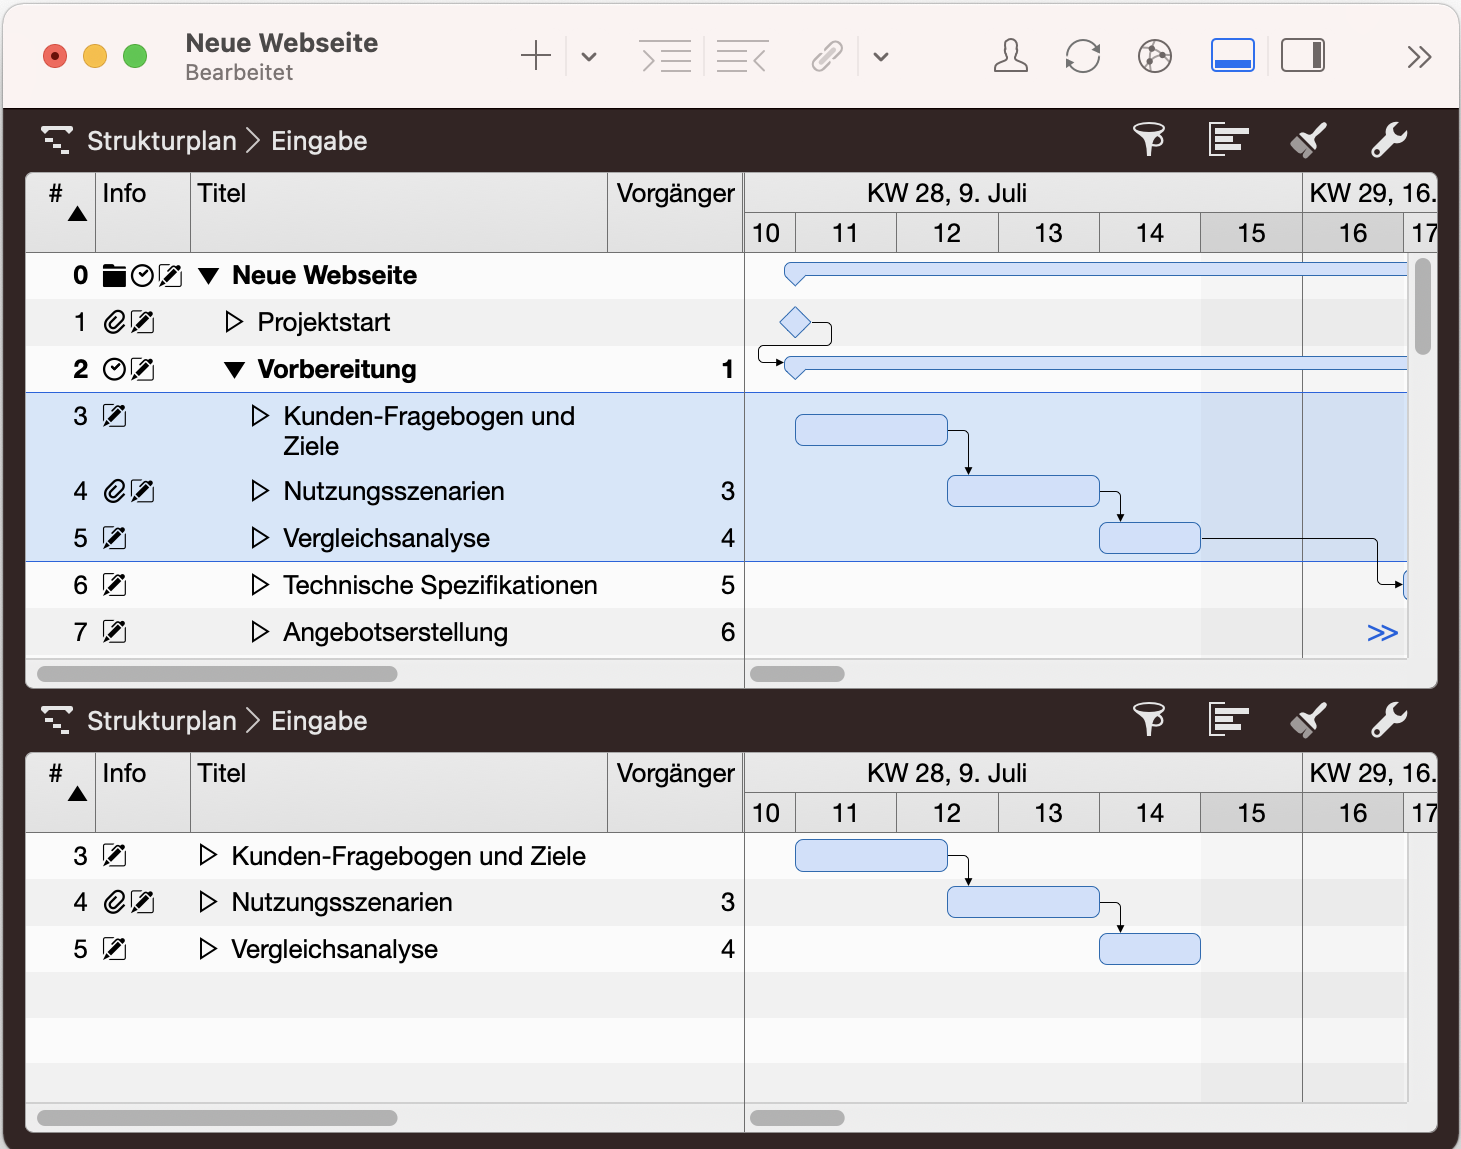Open Strukturplan breadcrumb in upper view

pos(161,141)
